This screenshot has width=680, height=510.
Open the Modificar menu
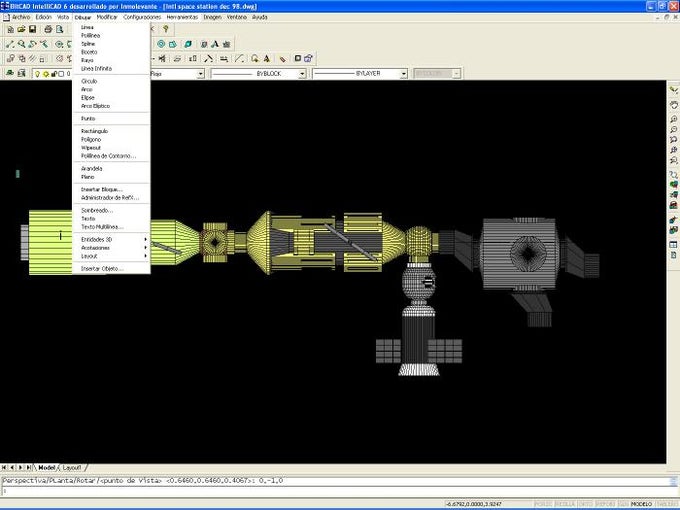point(107,17)
